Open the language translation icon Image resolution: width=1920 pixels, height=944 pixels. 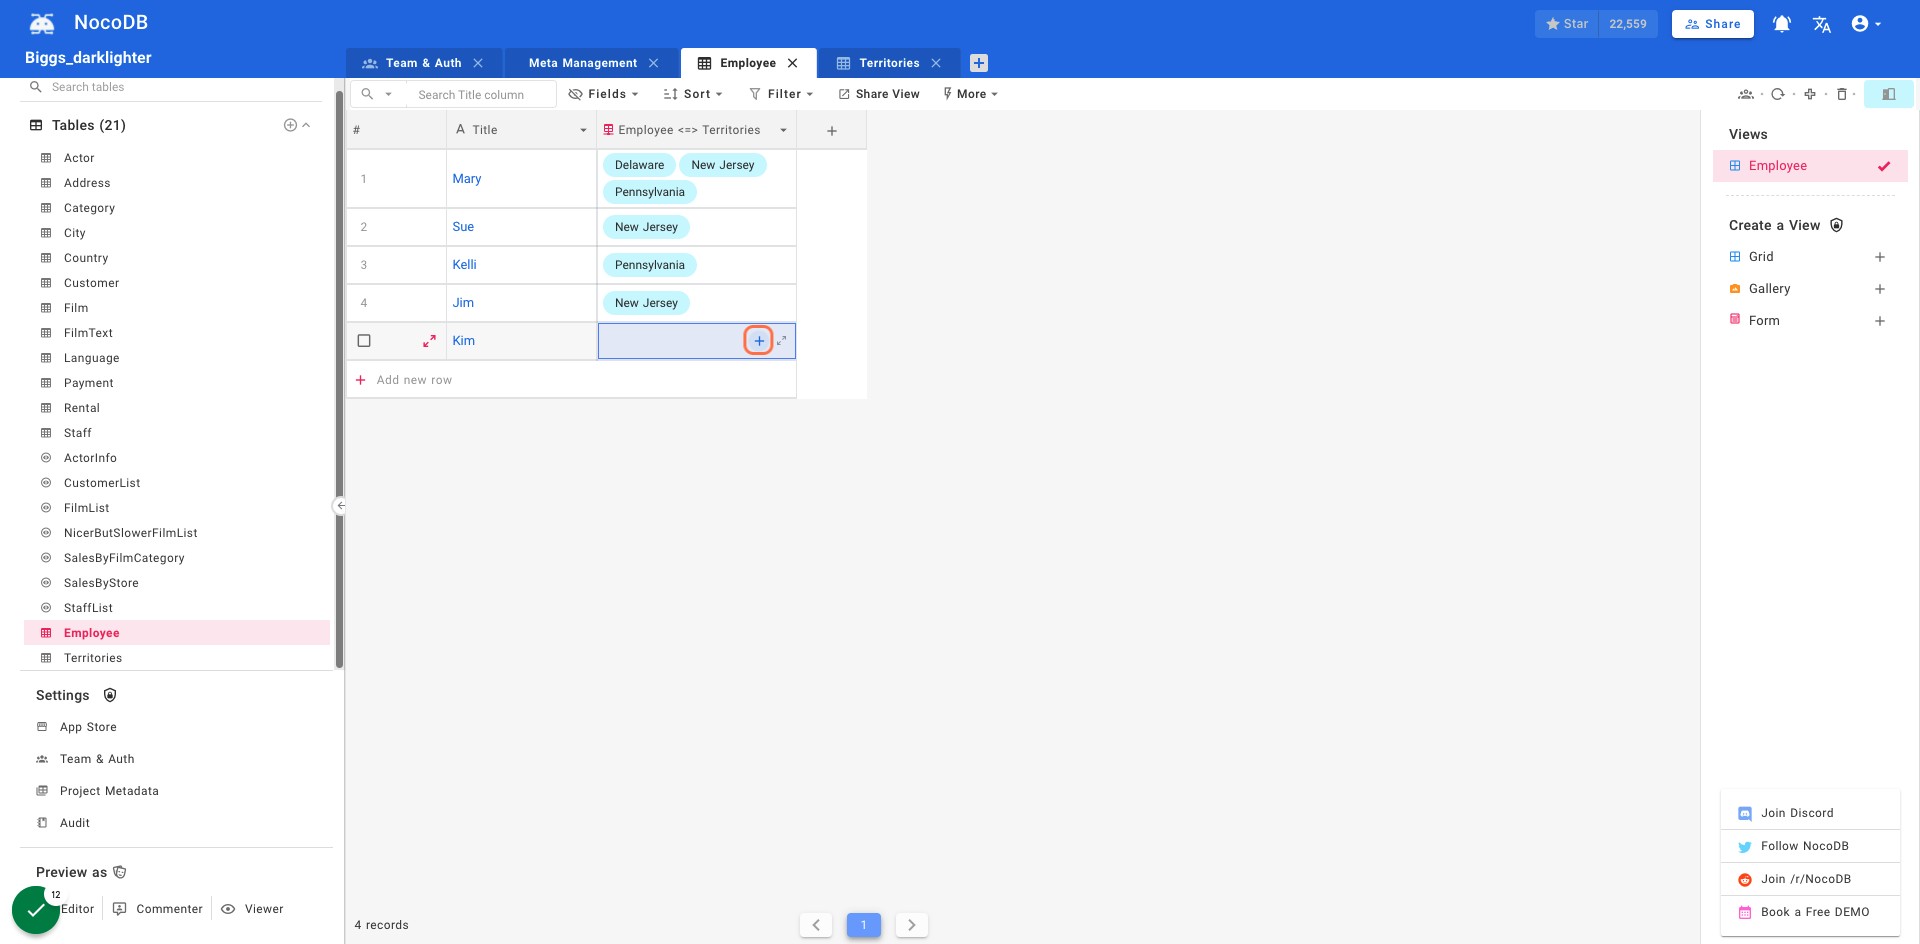1822,24
